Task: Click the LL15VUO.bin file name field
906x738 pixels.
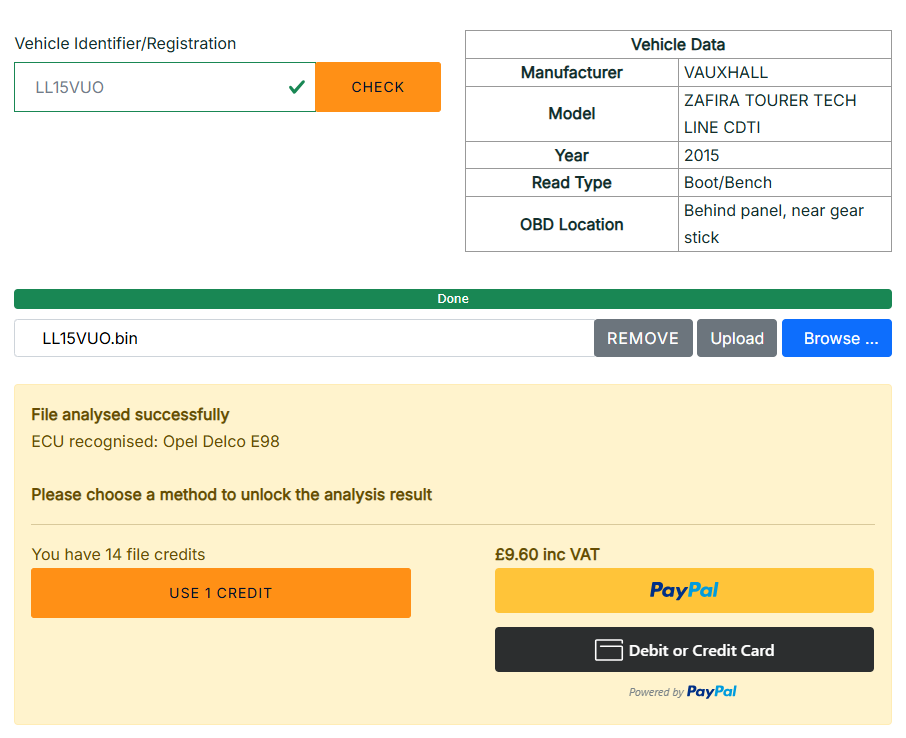Action: (x=300, y=338)
